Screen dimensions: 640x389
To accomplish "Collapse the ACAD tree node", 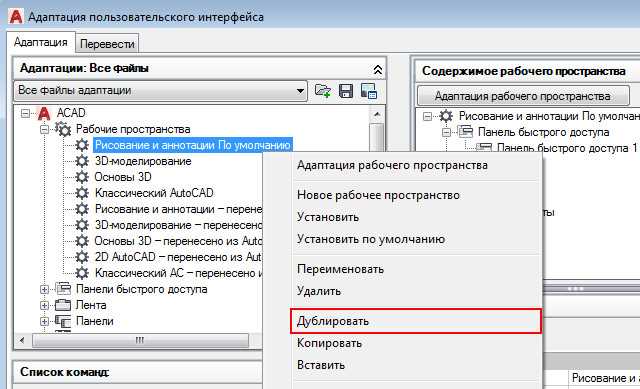I will (x=25, y=113).
